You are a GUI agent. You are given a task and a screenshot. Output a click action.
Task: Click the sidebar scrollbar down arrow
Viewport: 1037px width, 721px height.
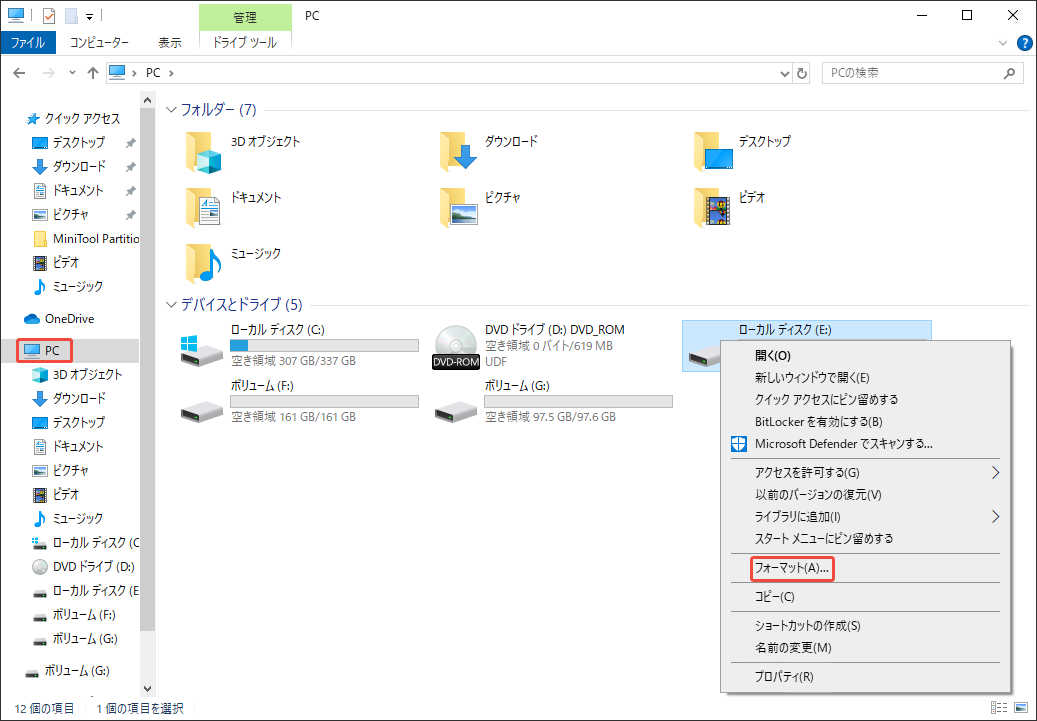147,689
